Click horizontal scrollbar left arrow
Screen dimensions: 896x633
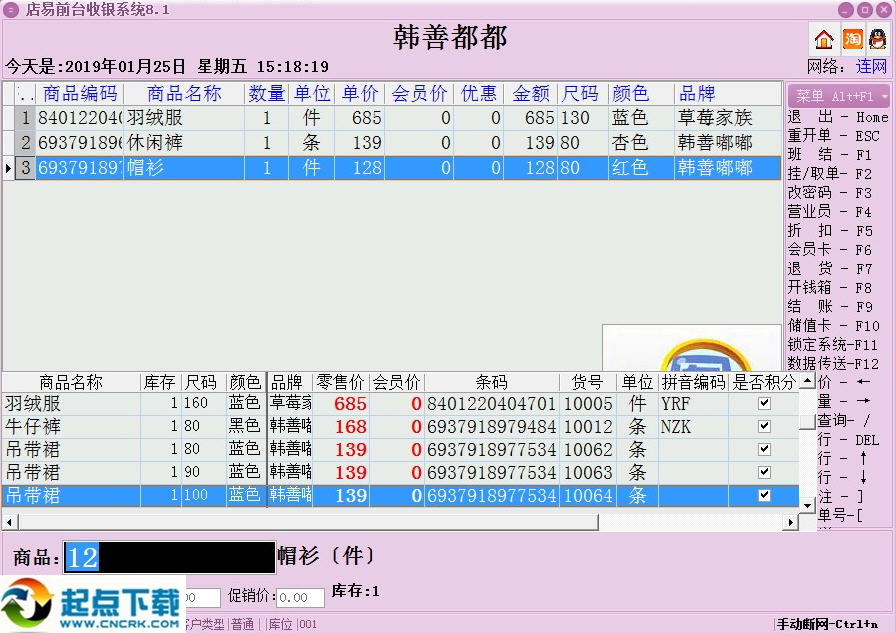click(9, 522)
